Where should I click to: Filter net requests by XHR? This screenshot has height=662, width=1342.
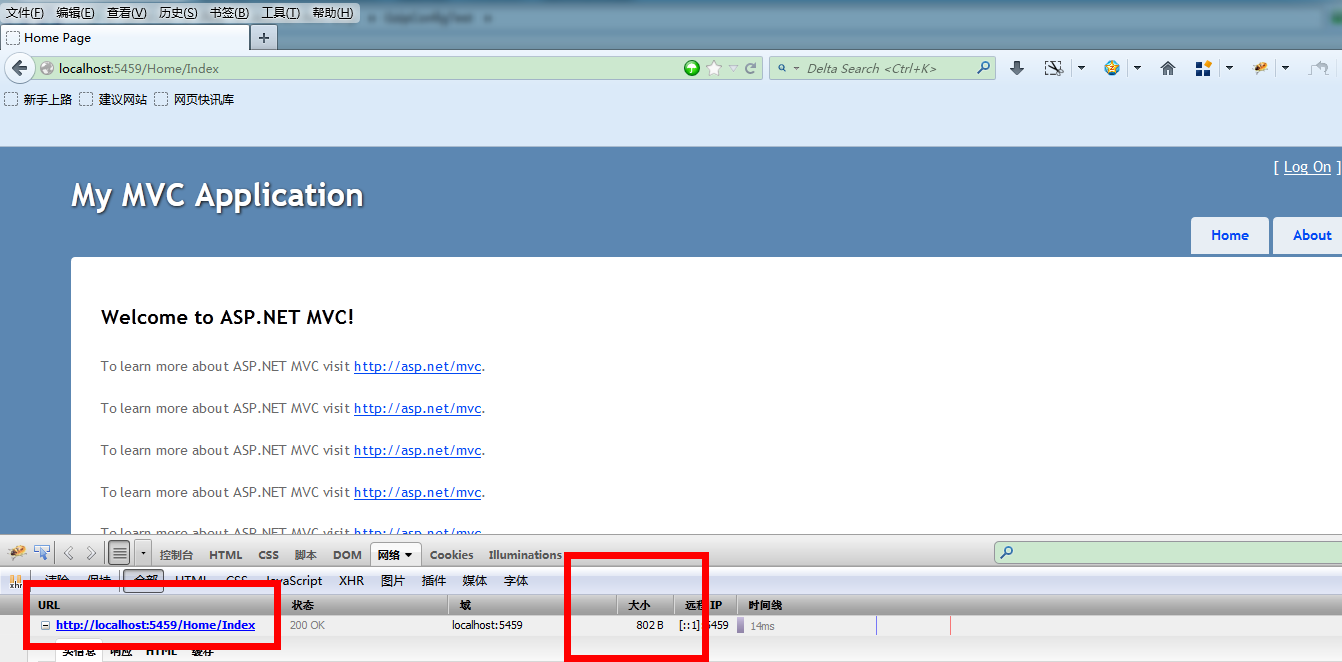[352, 581]
